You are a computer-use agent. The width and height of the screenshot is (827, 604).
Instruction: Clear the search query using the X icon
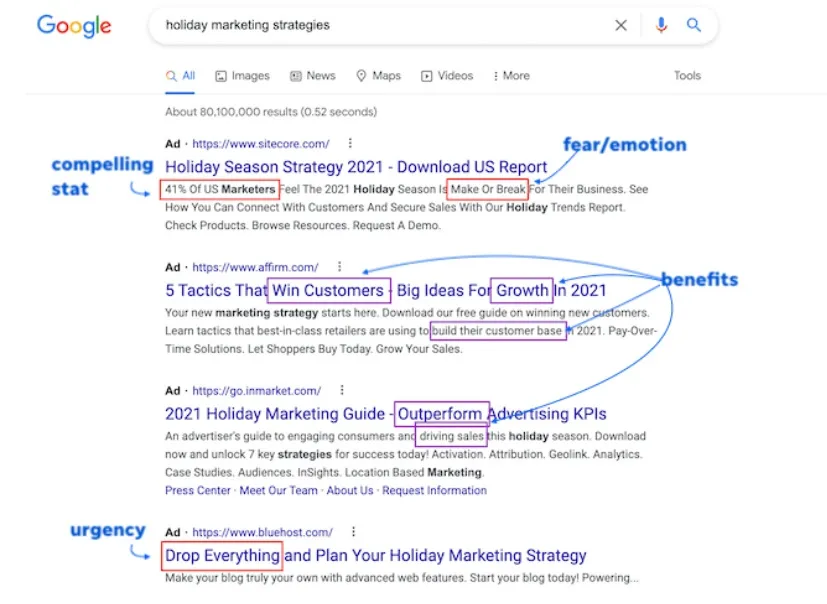tap(620, 25)
